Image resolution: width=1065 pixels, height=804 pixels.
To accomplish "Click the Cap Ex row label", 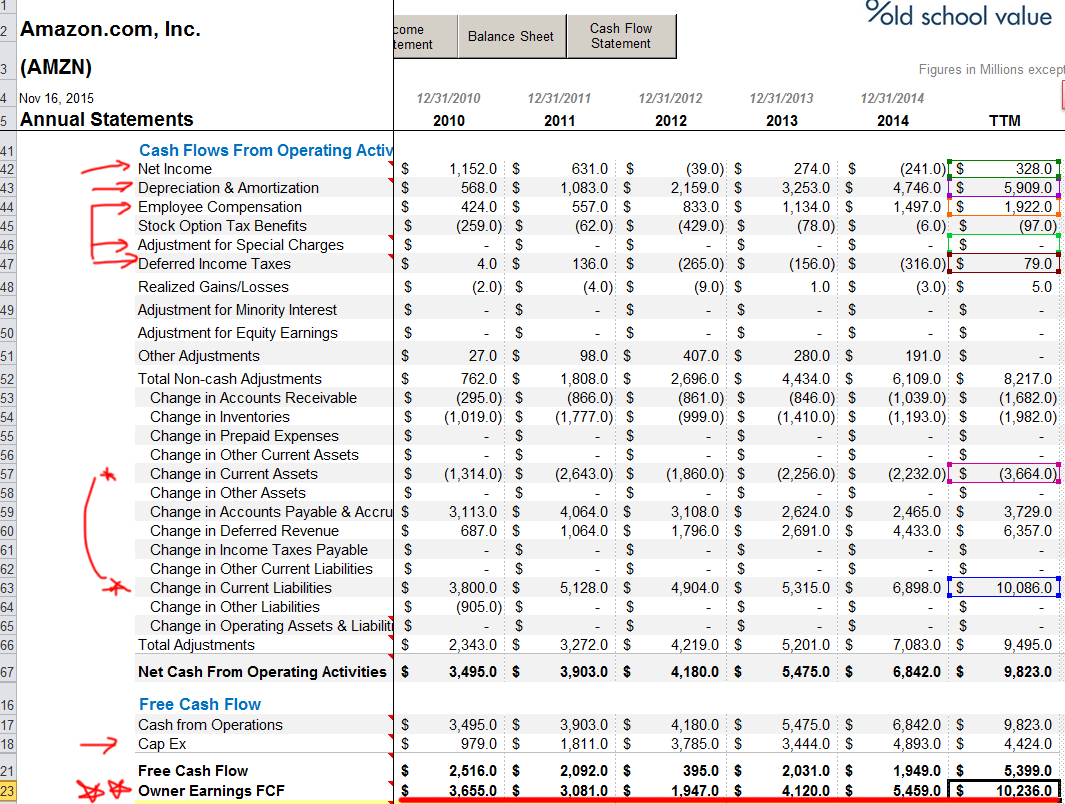I will point(162,744).
